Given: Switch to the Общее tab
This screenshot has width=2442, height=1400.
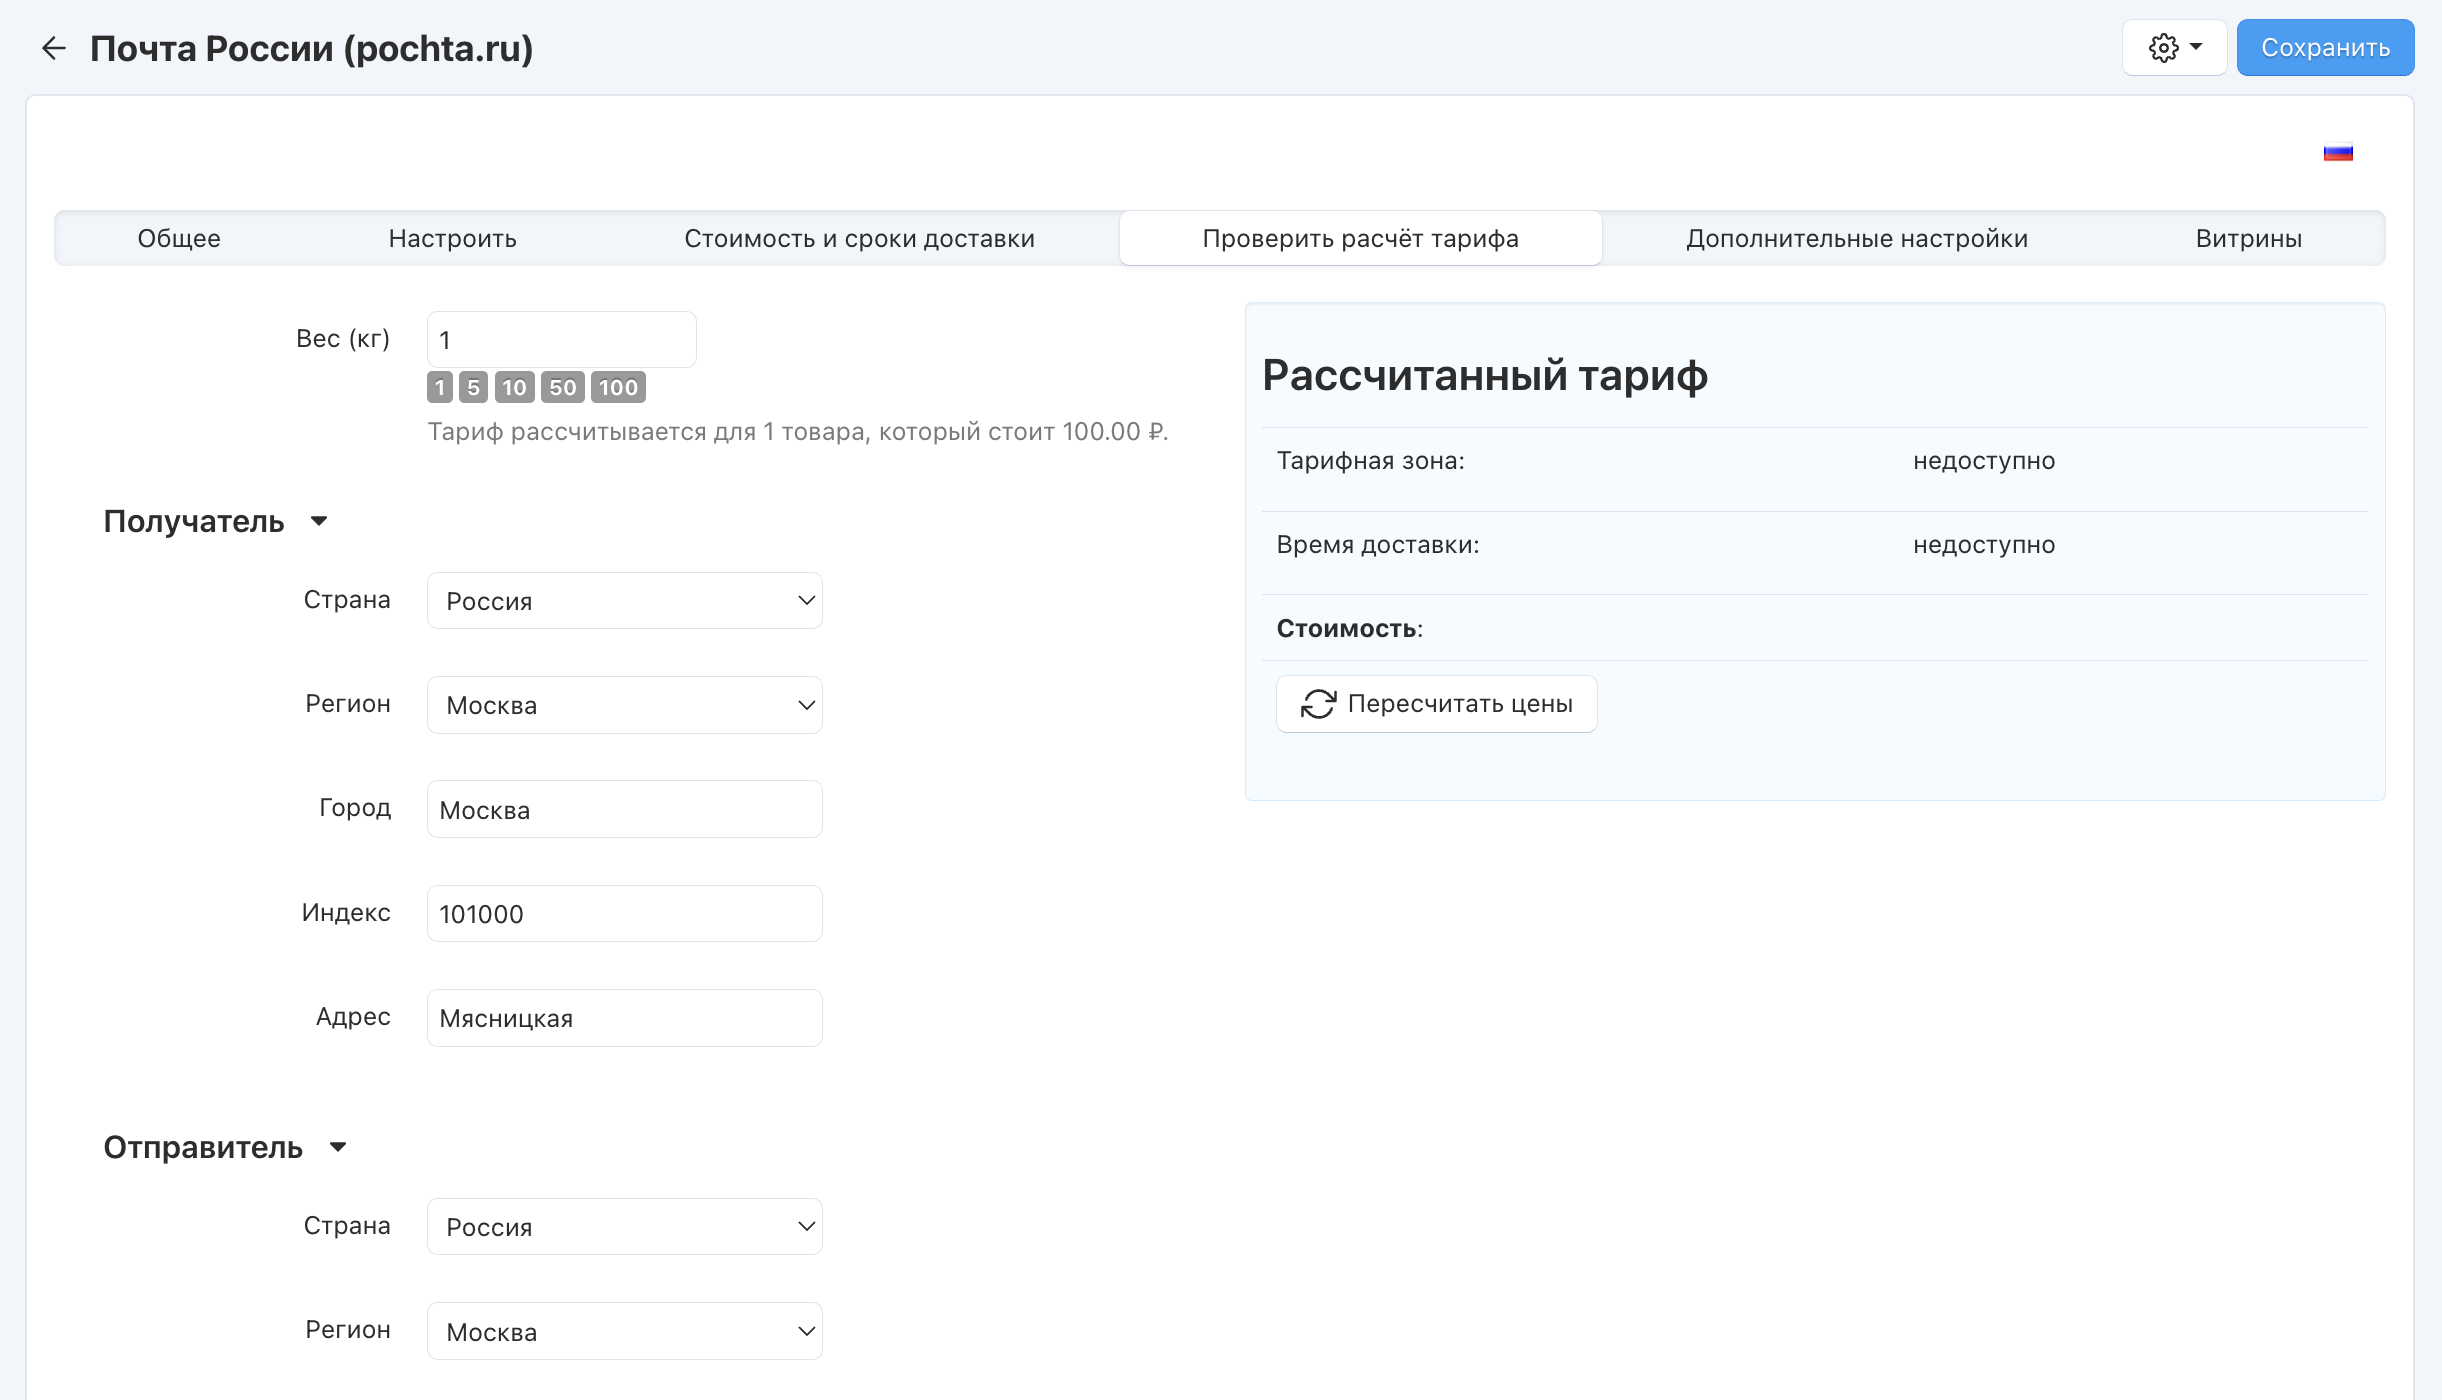Looking at the screenshot, I should pyautogui.click(x=179, y=239).
